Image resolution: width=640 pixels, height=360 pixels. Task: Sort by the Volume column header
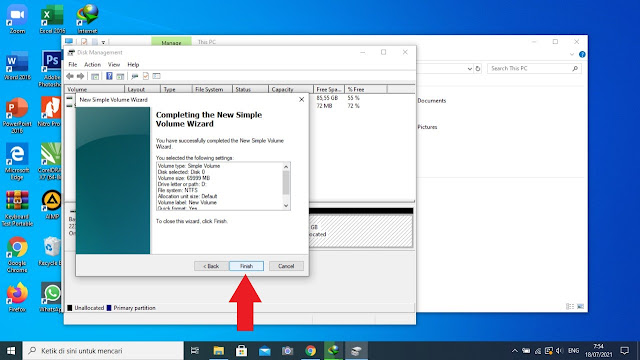coord(95,89)
